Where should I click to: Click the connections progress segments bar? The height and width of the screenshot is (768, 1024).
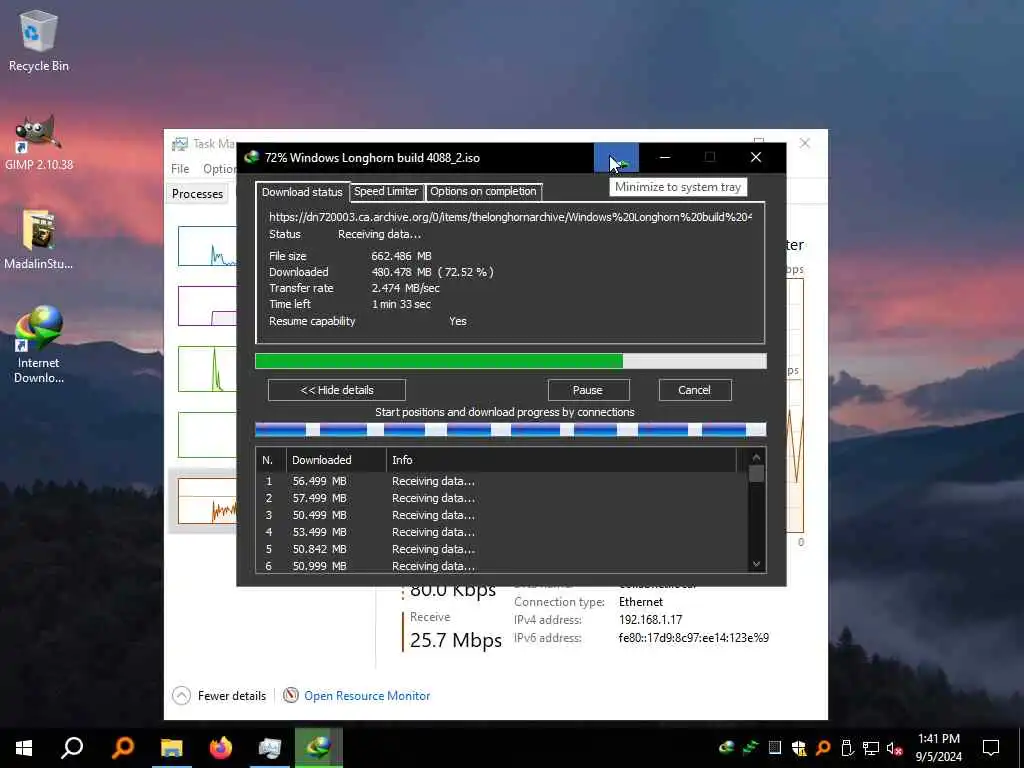click(x=511, y=429)
